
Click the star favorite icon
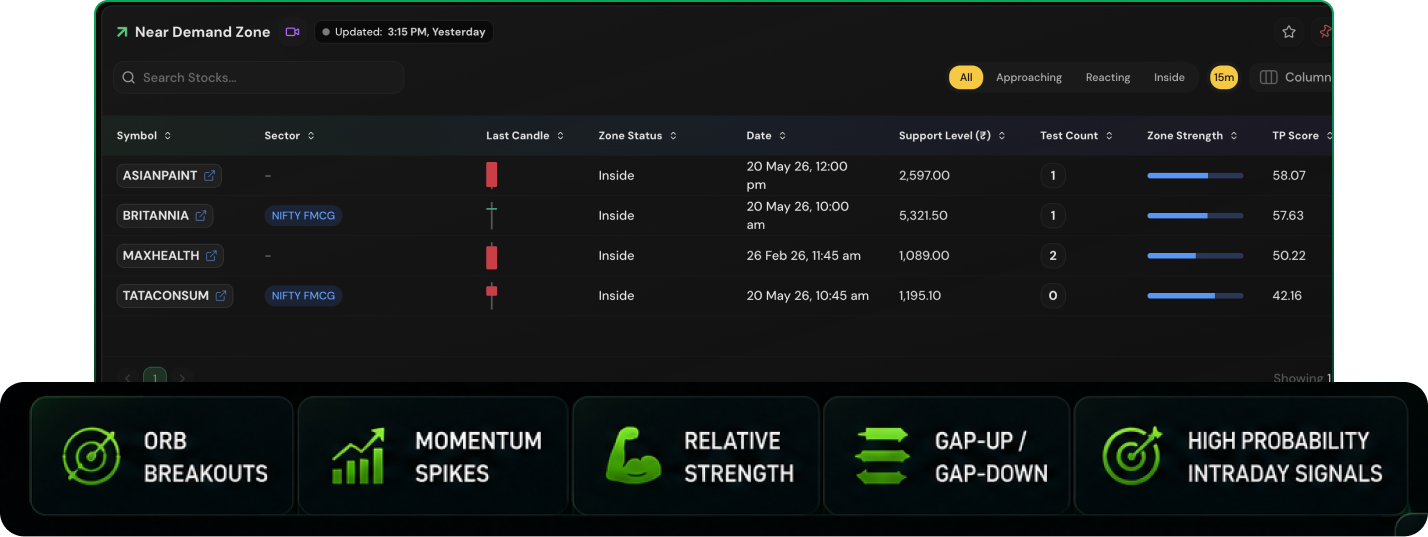pos(1289,32)
